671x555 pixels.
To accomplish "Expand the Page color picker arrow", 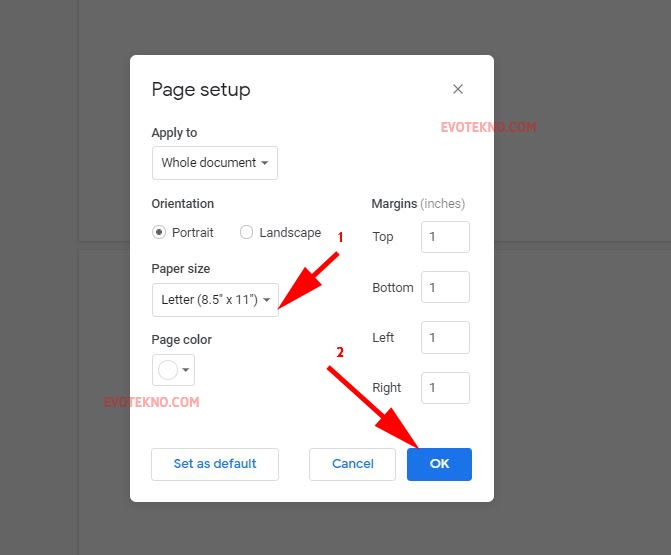I will (x=185, y=370).
